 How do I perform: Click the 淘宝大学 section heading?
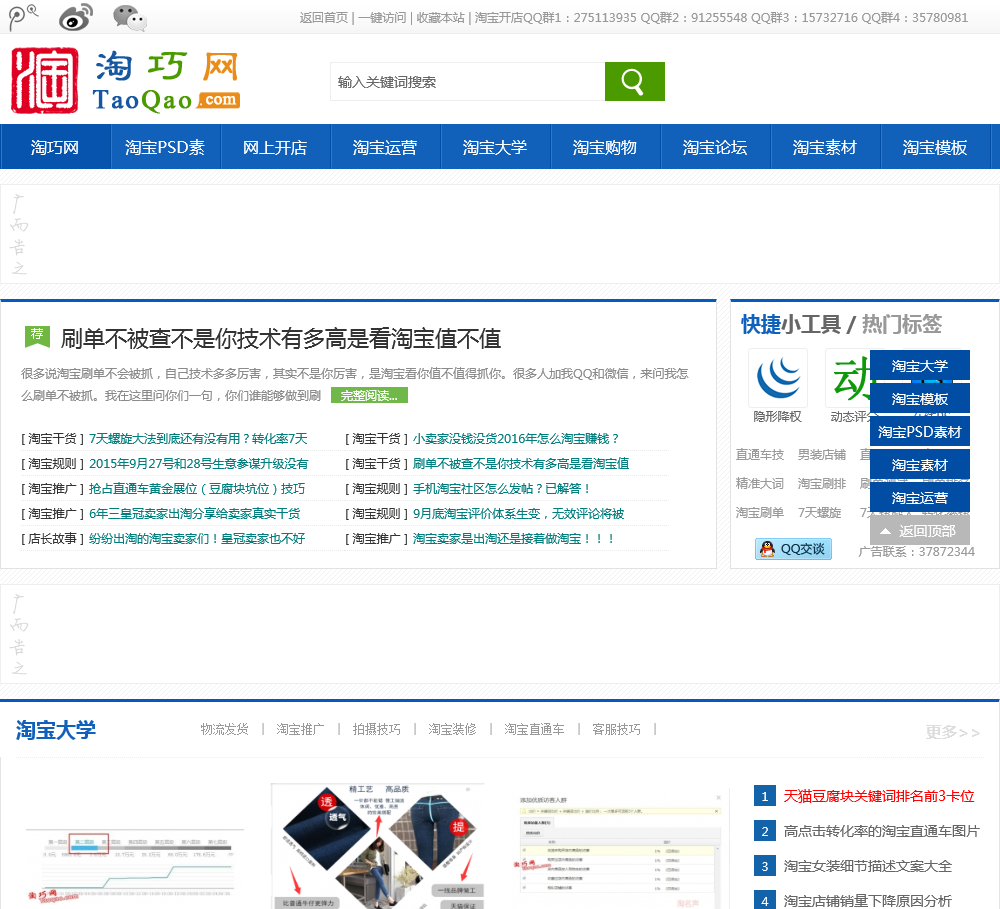[55, 730]
